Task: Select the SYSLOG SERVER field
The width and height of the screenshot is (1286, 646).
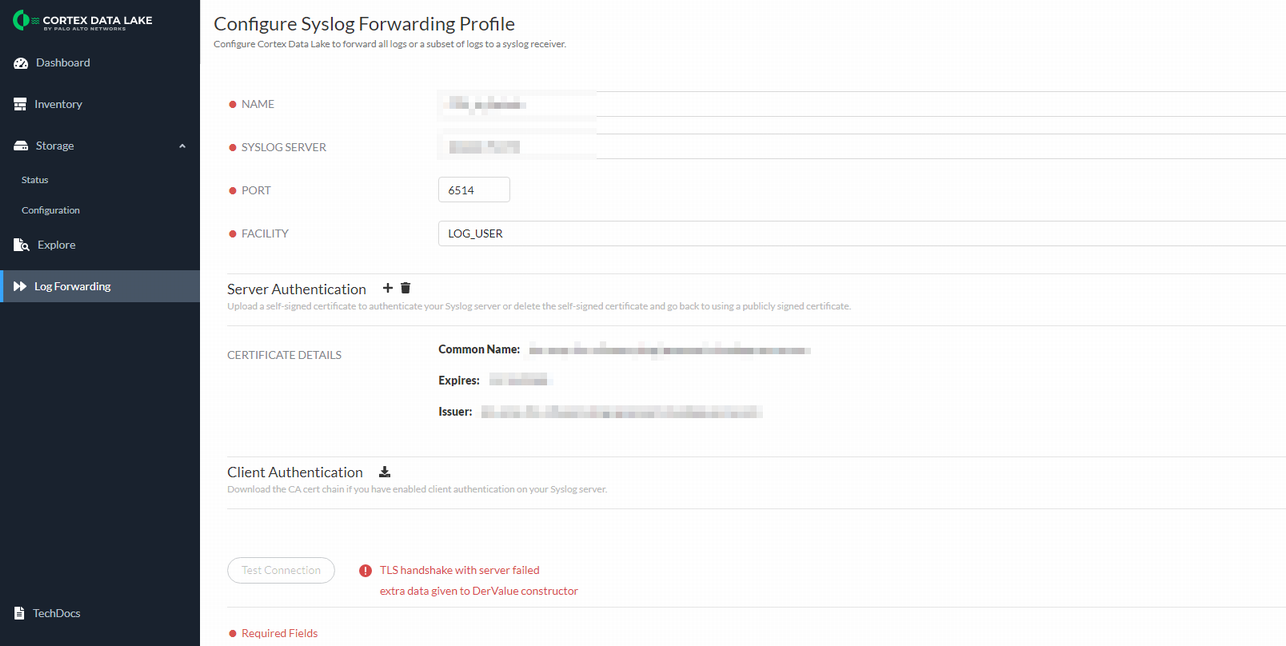Action: click(x=860, y=147)
